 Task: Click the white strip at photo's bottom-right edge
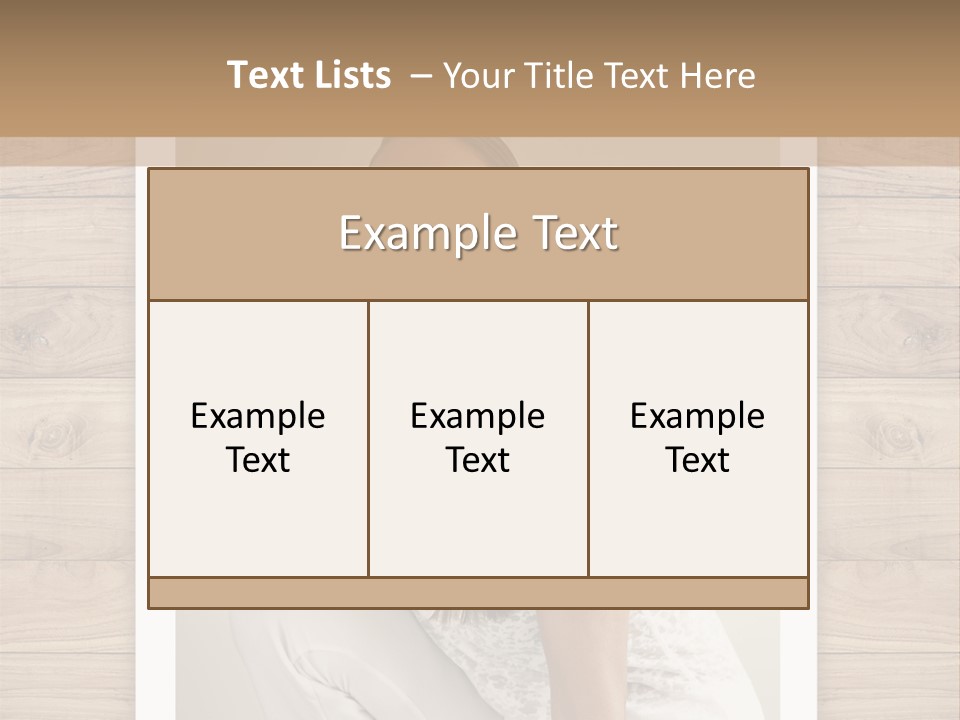coord(798,665)
